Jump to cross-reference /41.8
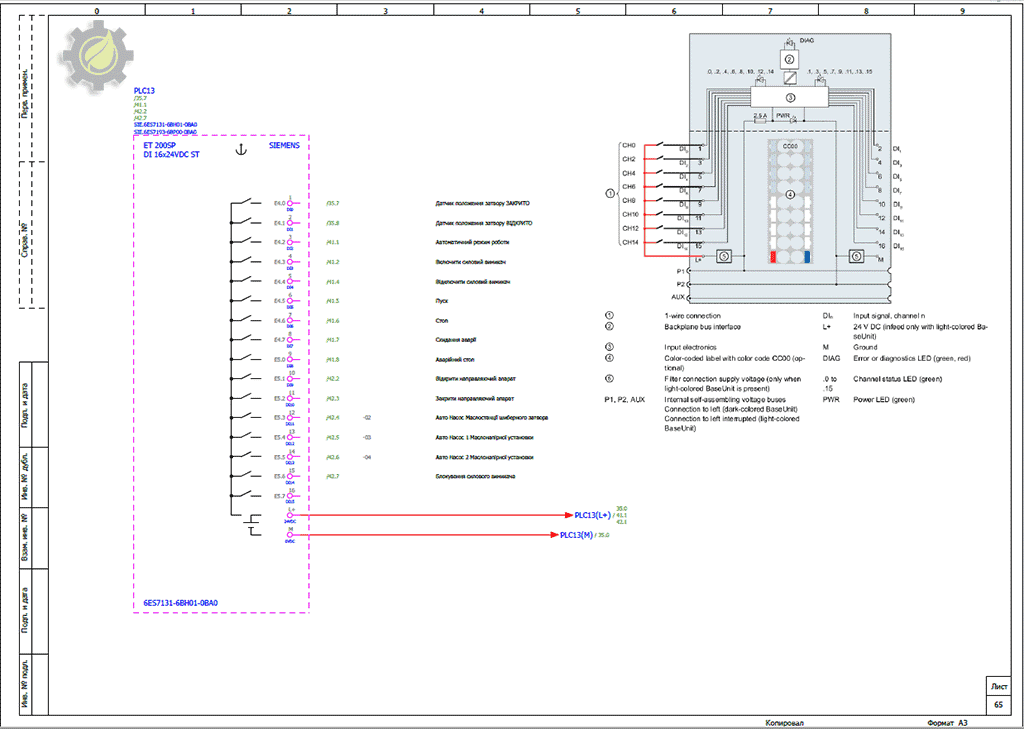1024x729 pixels. coord(333,359)
